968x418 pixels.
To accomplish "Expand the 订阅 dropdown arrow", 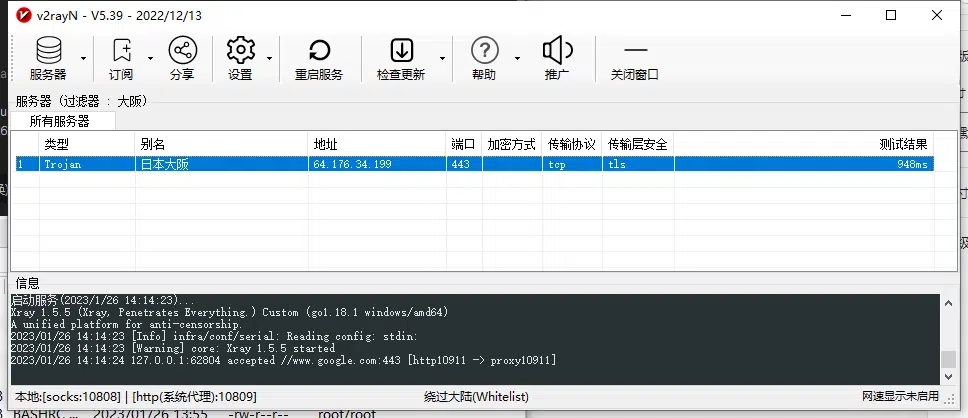I will (150, 59).
